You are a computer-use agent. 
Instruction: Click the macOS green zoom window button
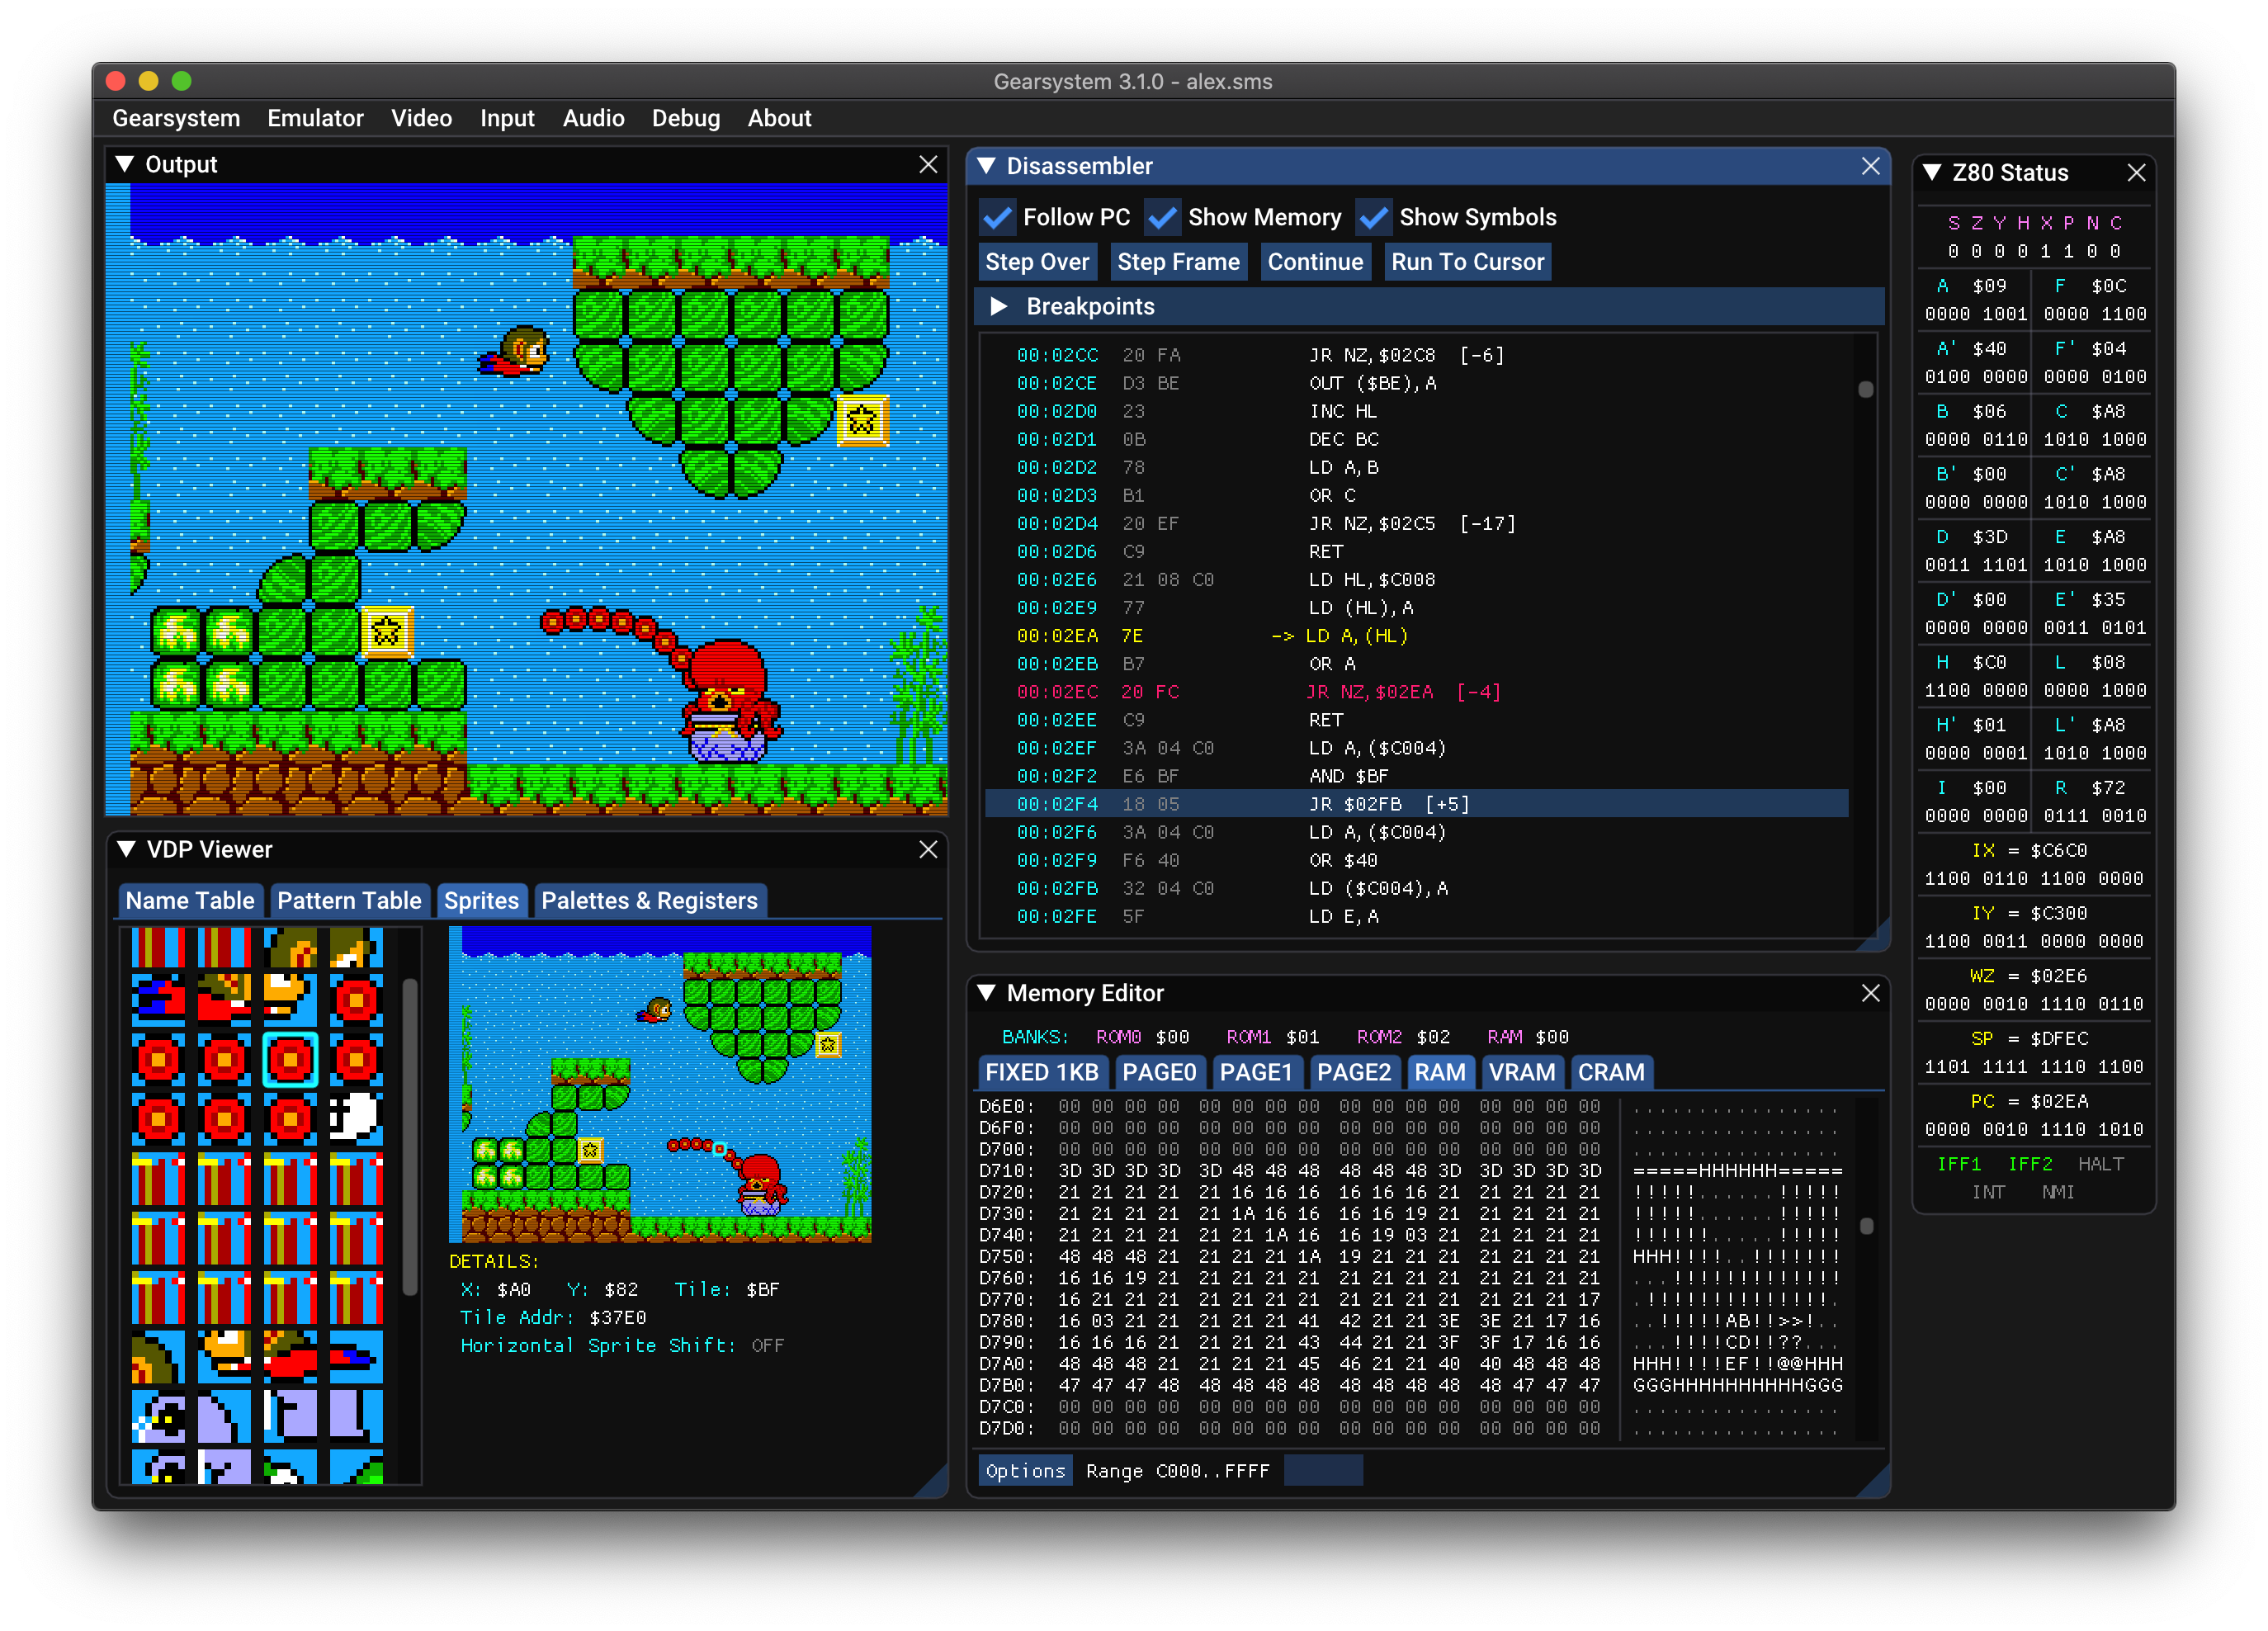point(181,81)
